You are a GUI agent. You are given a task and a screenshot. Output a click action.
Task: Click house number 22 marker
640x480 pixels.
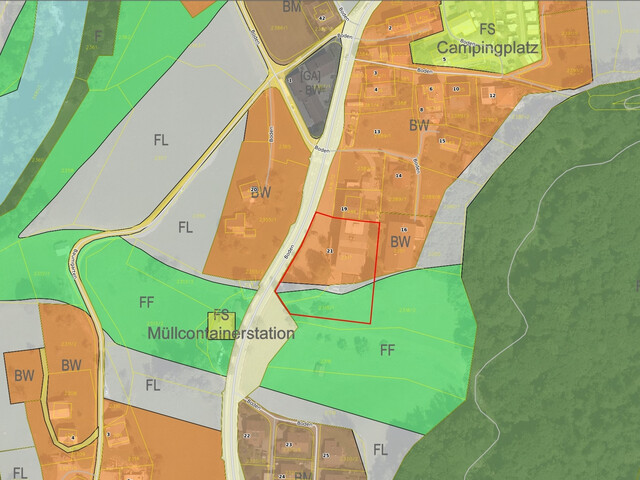245,436
